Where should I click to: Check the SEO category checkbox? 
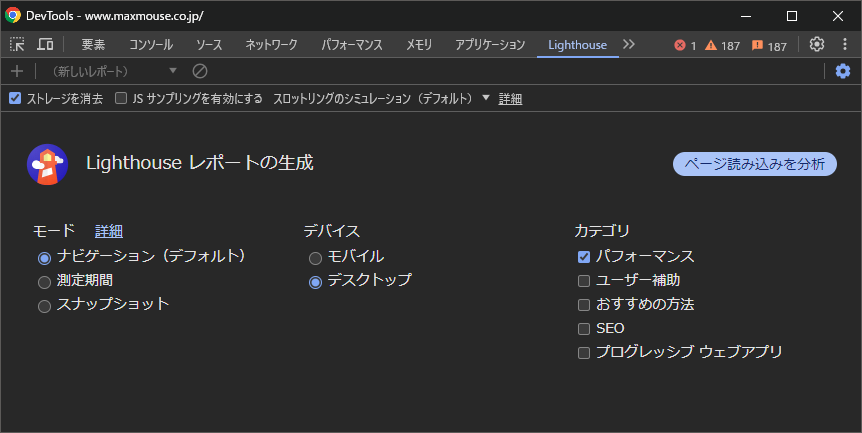click(584, 329)
